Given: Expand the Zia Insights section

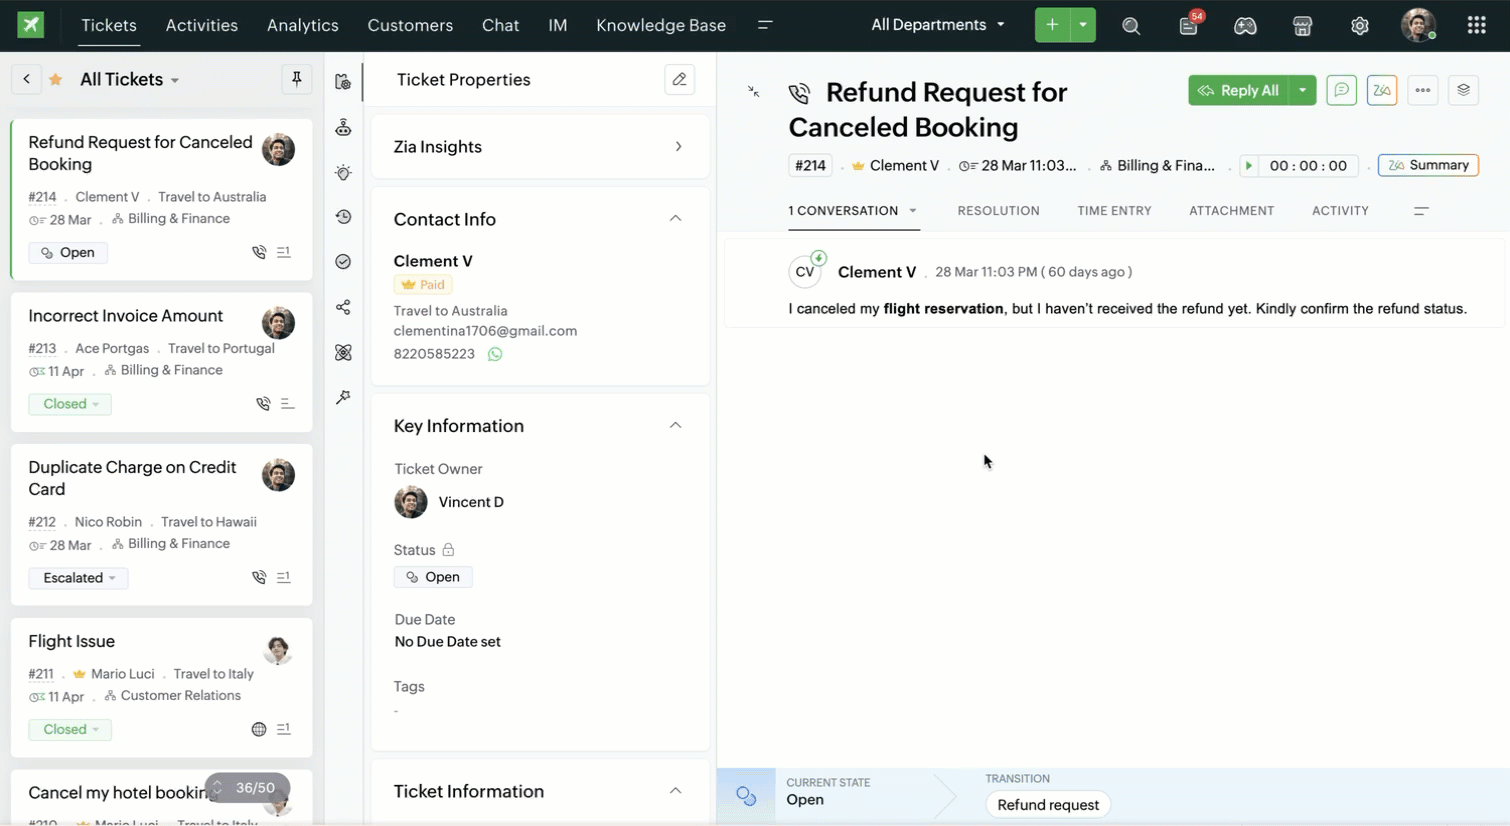Looking at the screenshot, I should coord(678,147).
